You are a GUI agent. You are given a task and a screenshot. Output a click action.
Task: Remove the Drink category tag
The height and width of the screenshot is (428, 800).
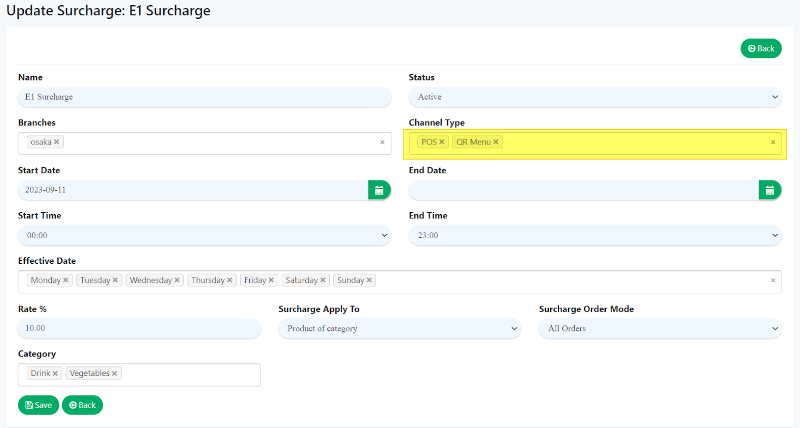[x=55, y=373]
